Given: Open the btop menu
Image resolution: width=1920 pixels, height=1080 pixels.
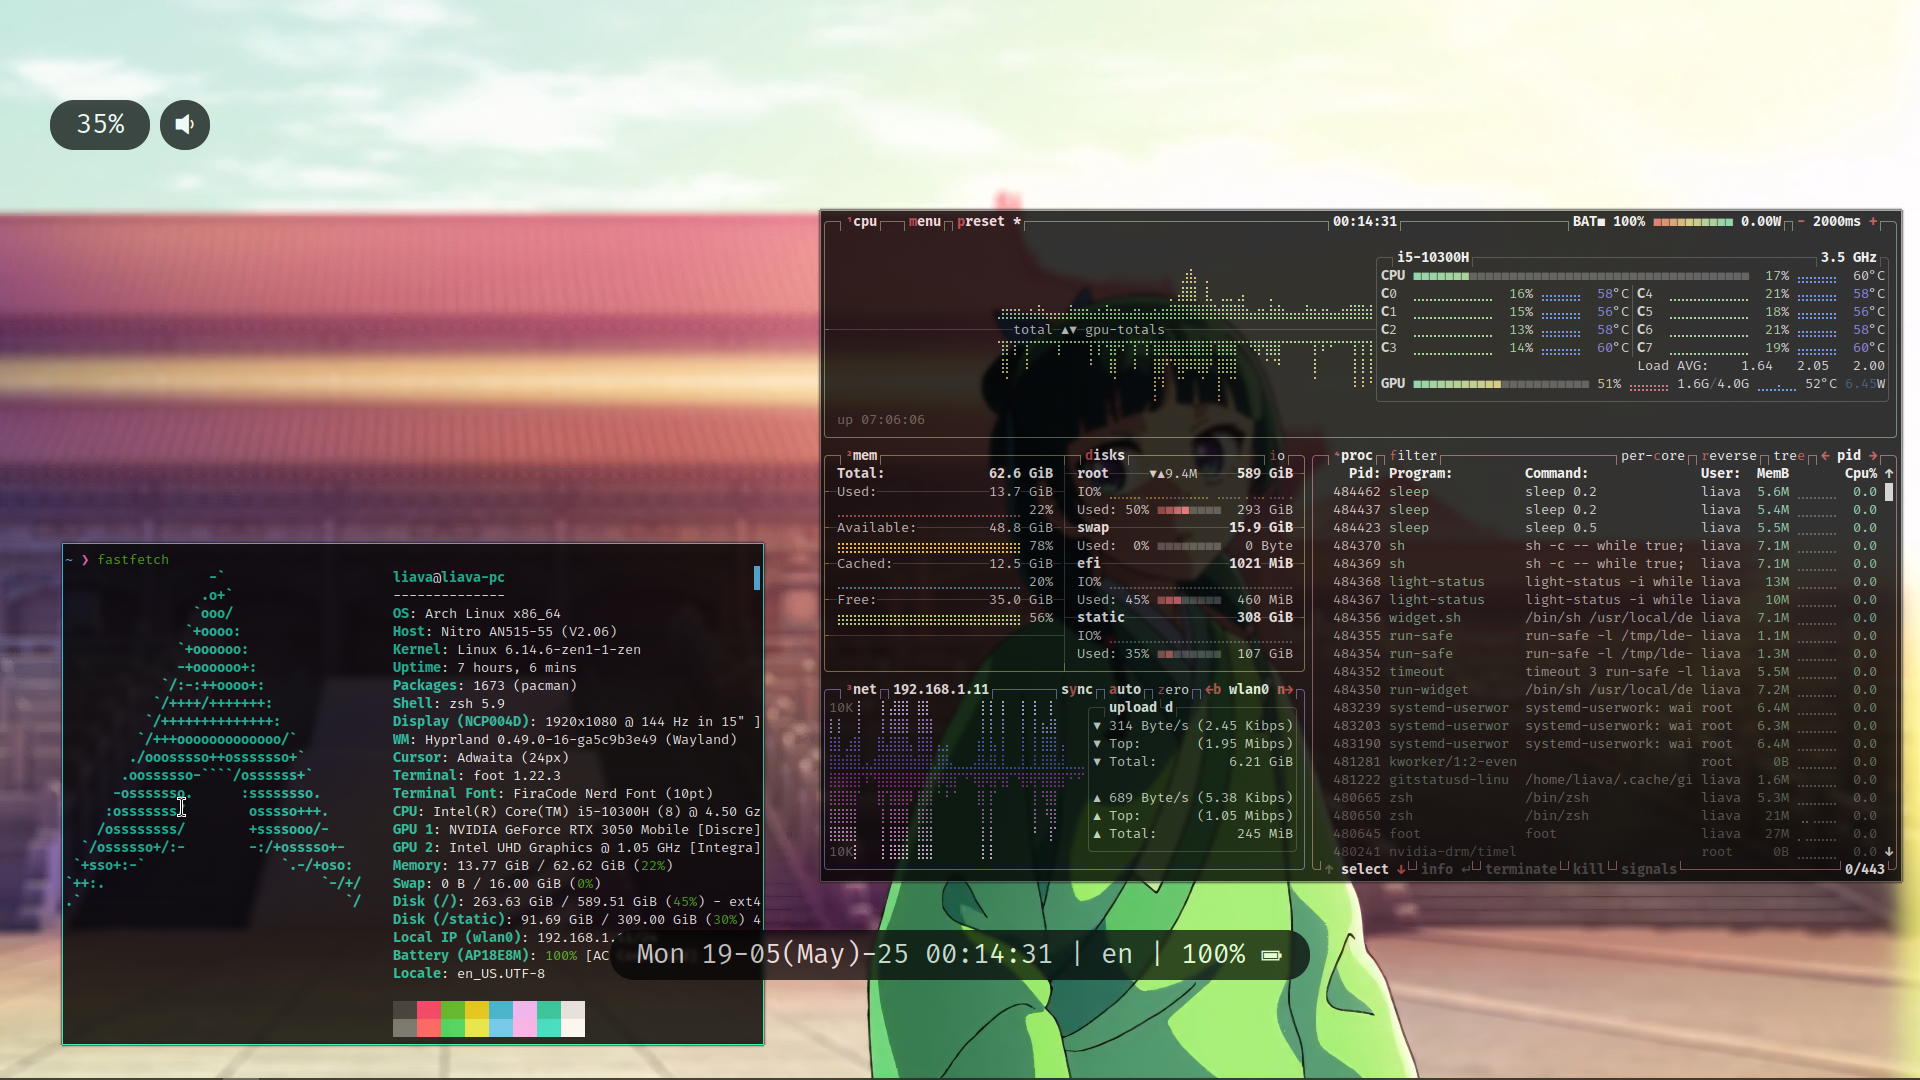Looking at the screenshot, I should (925, 221).
